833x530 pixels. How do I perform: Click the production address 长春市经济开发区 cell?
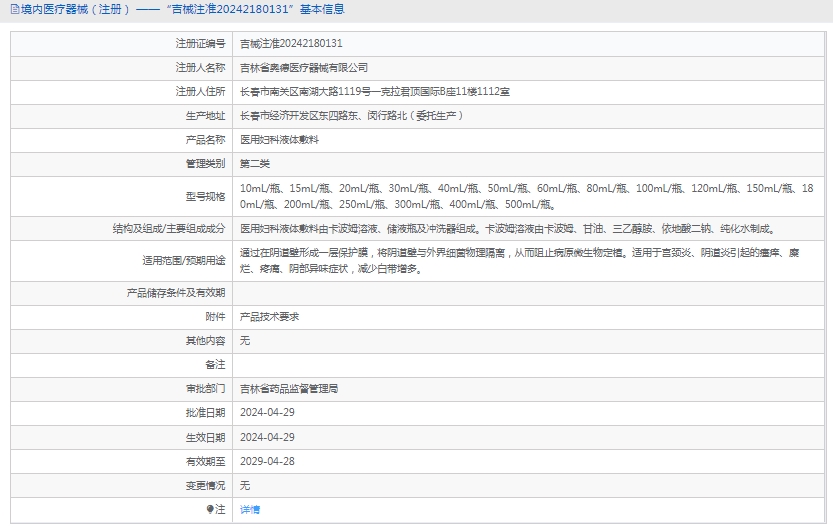pyautogui.click(x=351, y=116)
